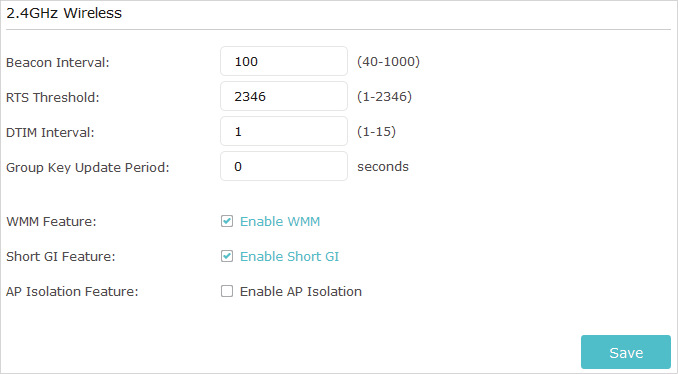Click the 'seconds' unit text
Viewport: 678px width, 374px height.
(x=383, y=166)
